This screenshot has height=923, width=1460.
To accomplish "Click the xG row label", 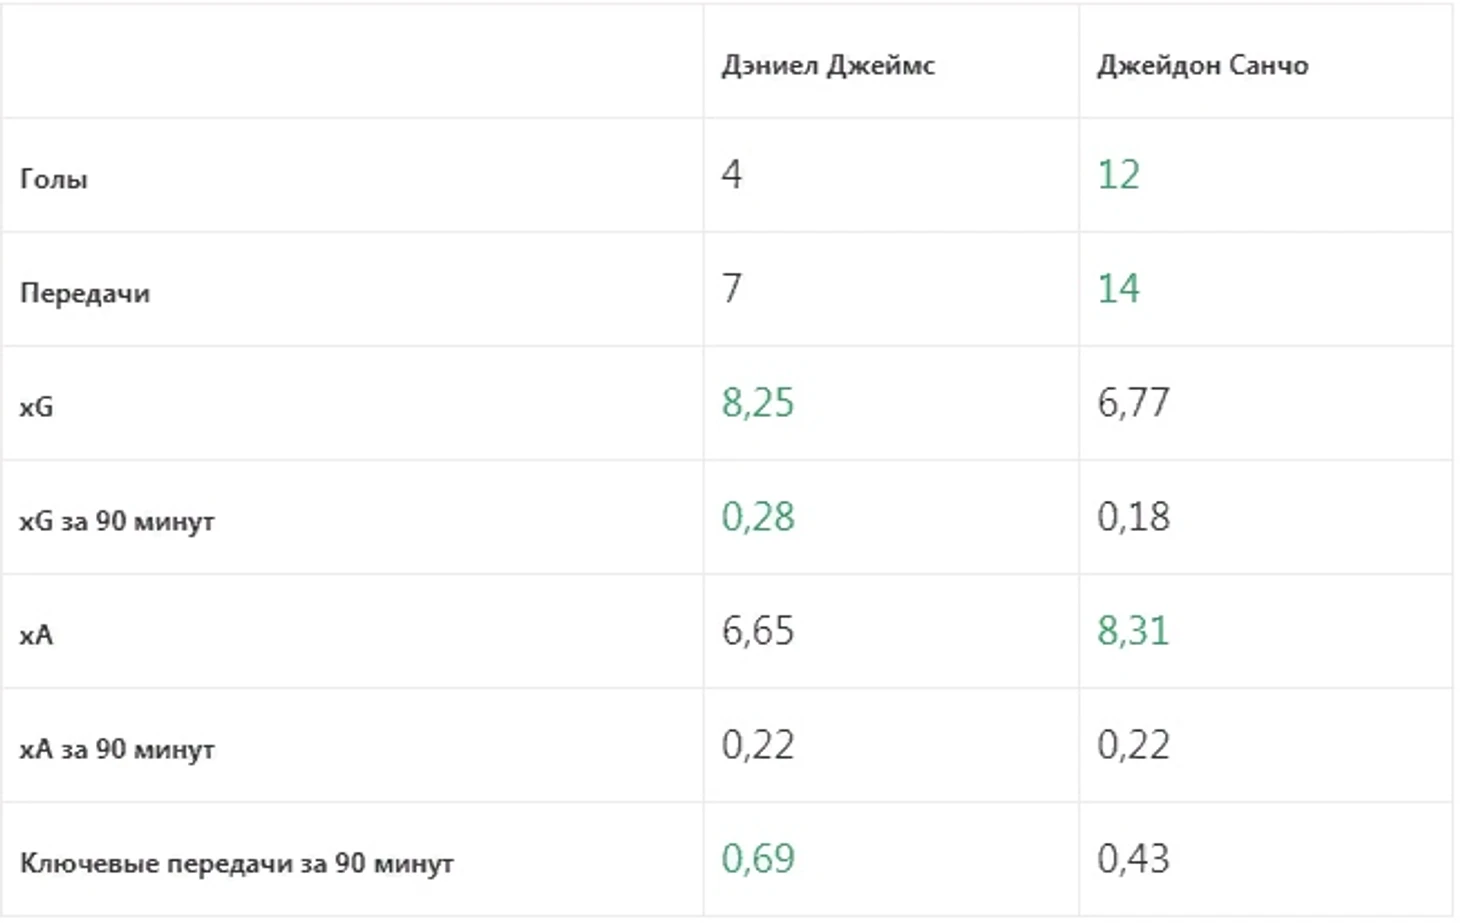I will tap(36, 408).
